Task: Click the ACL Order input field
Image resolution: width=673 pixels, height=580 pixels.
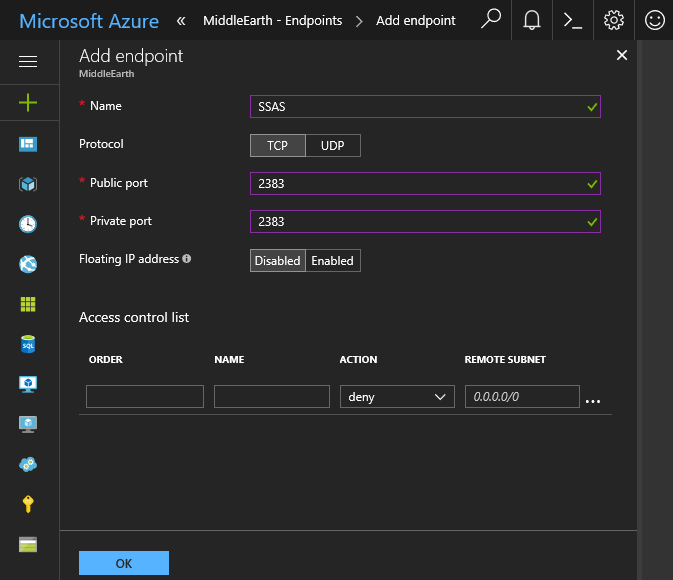Action: pos(145,396)
